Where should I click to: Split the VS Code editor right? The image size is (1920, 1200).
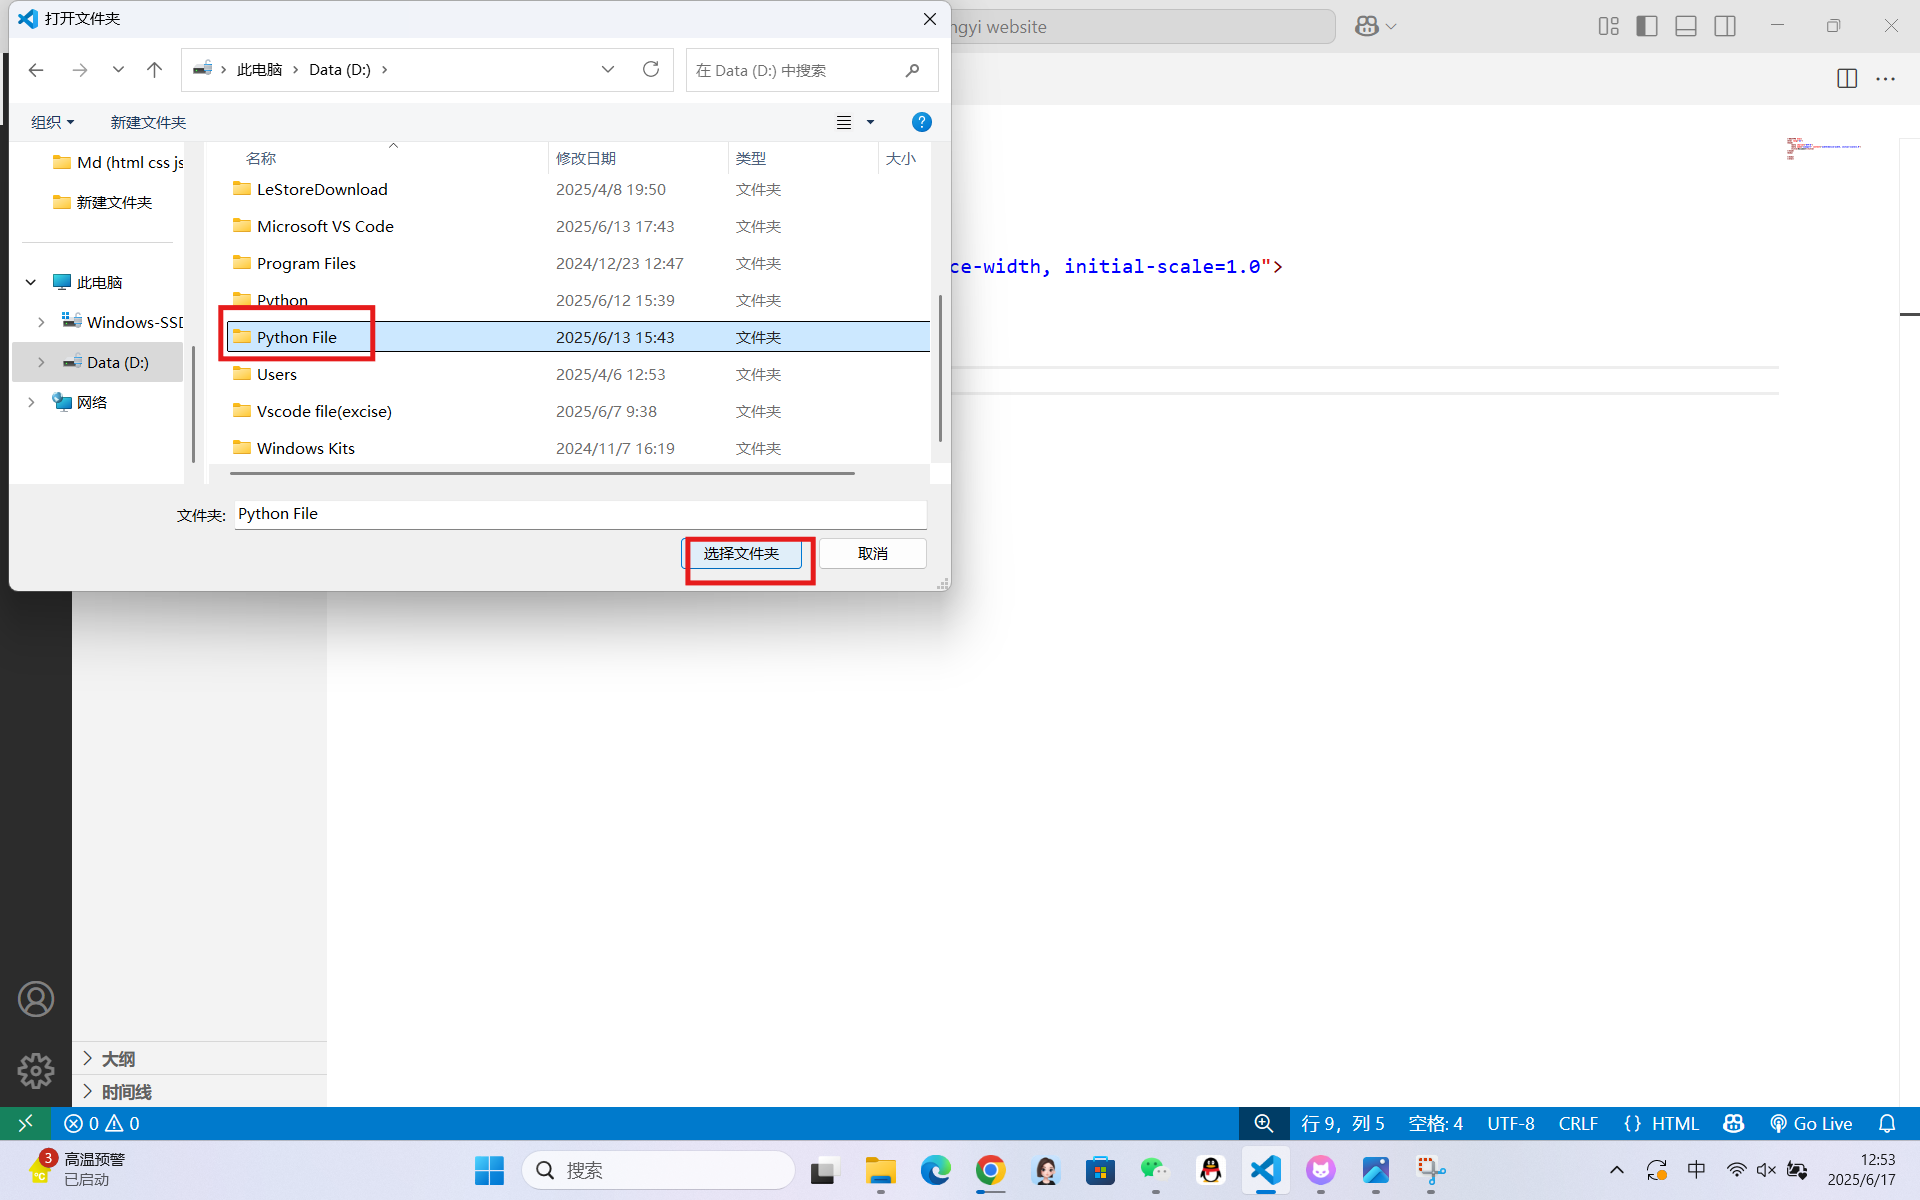[x=1847, y=78]
